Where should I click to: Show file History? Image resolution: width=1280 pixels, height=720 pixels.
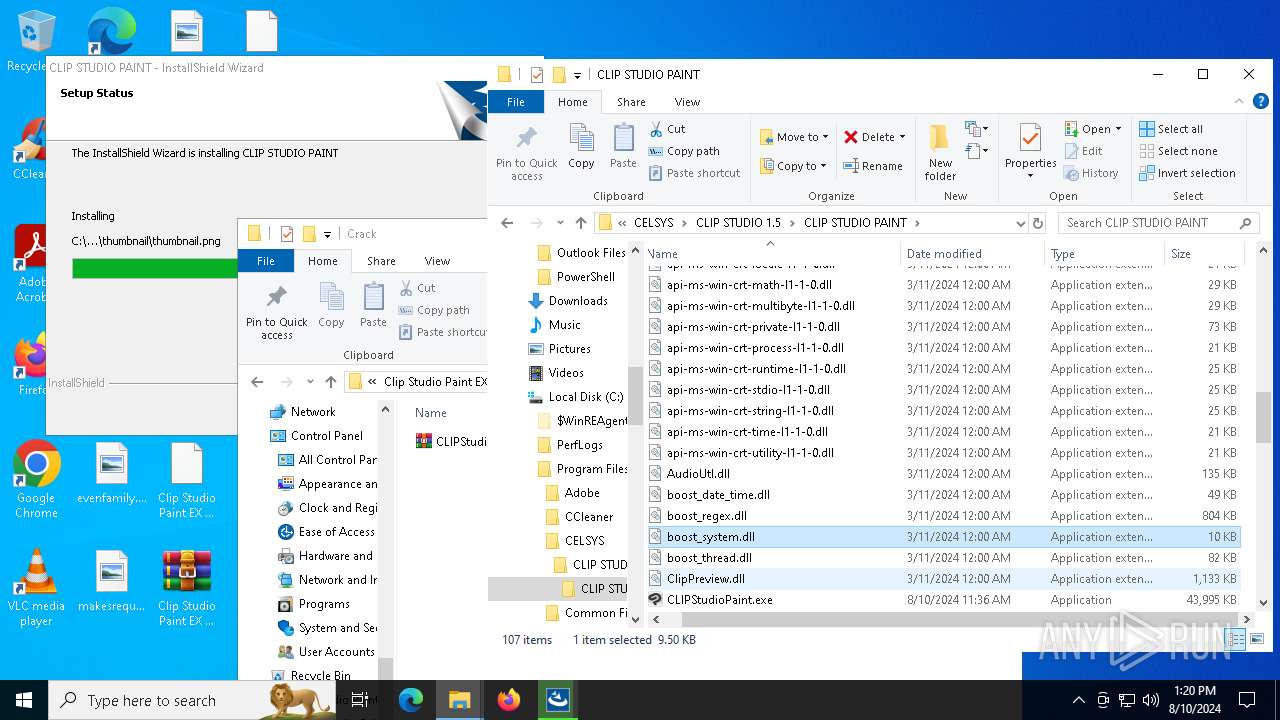(x=1091, y=173)
